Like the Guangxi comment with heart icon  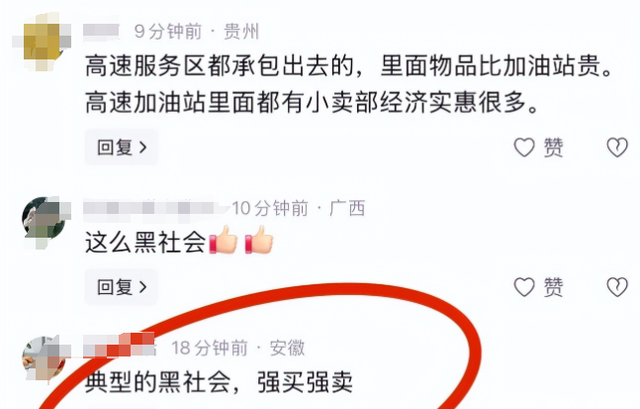coord(524,287)
